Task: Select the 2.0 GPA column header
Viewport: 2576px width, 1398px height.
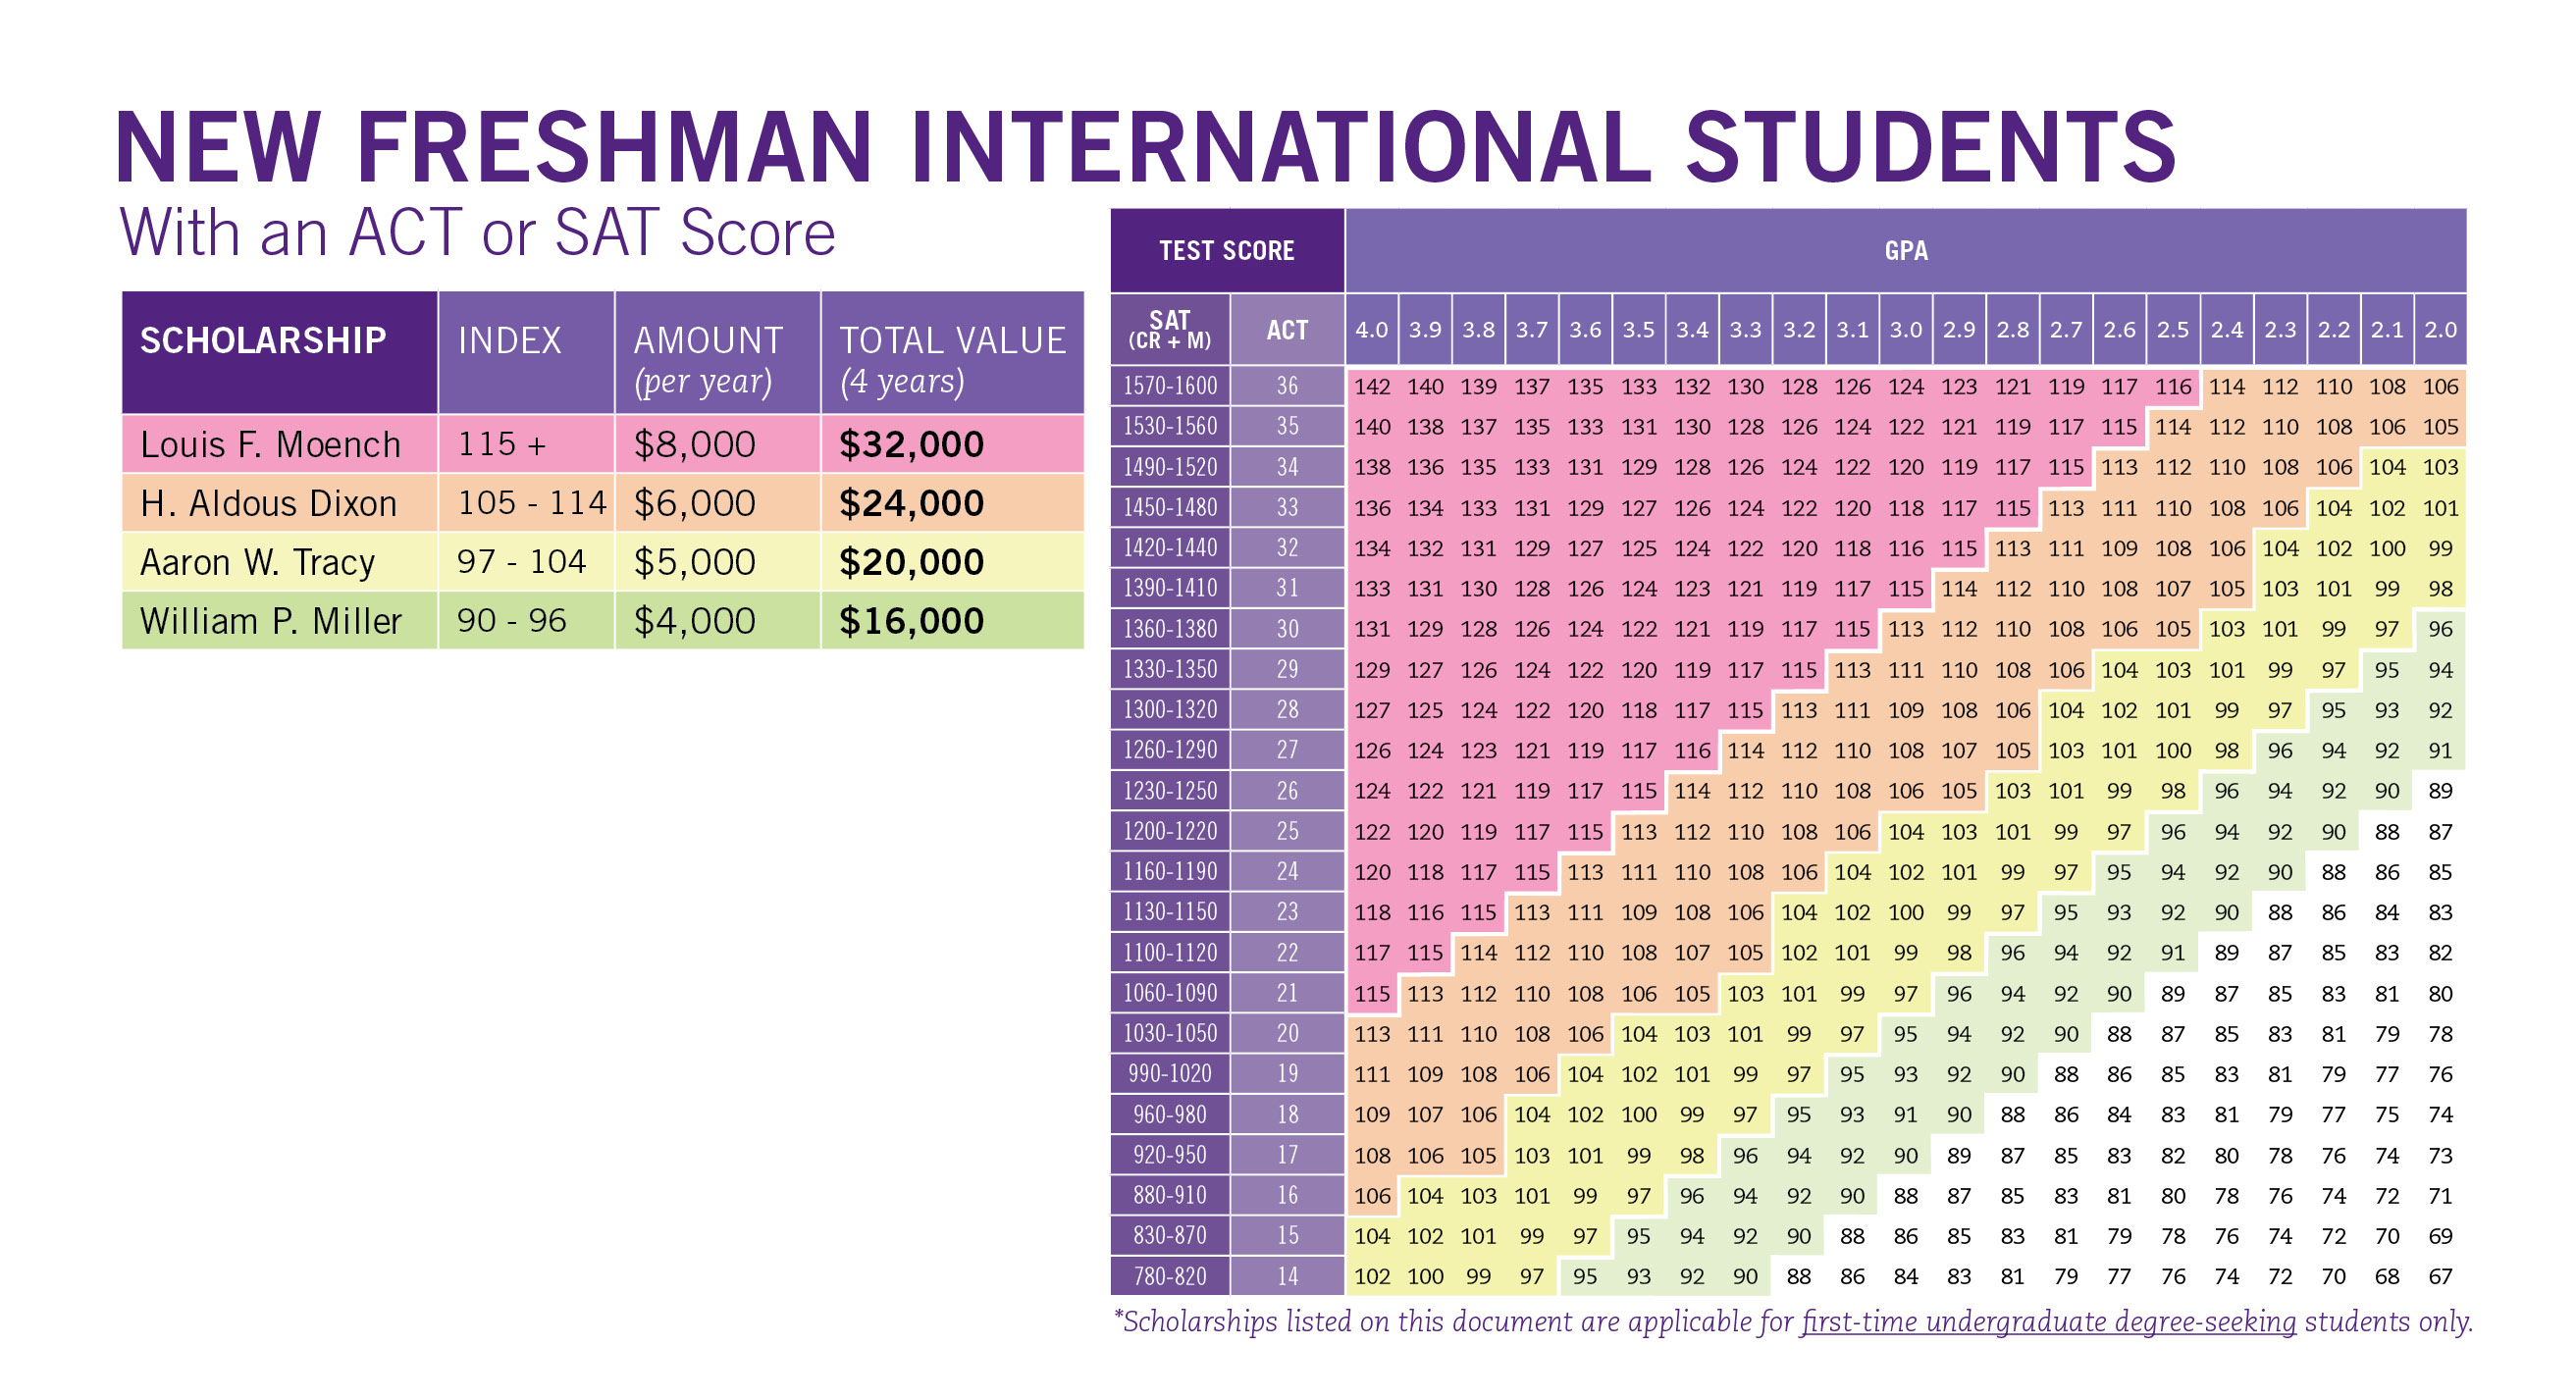Action: click(x=2440, y=330)
